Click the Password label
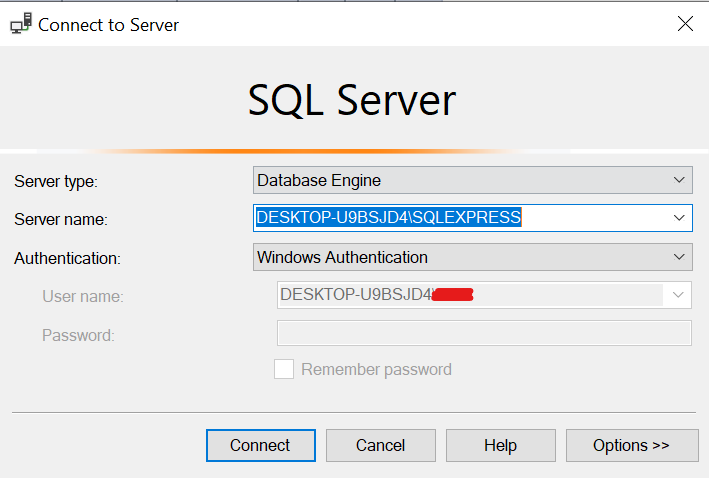The image size is (709, 478). (78, 335)
